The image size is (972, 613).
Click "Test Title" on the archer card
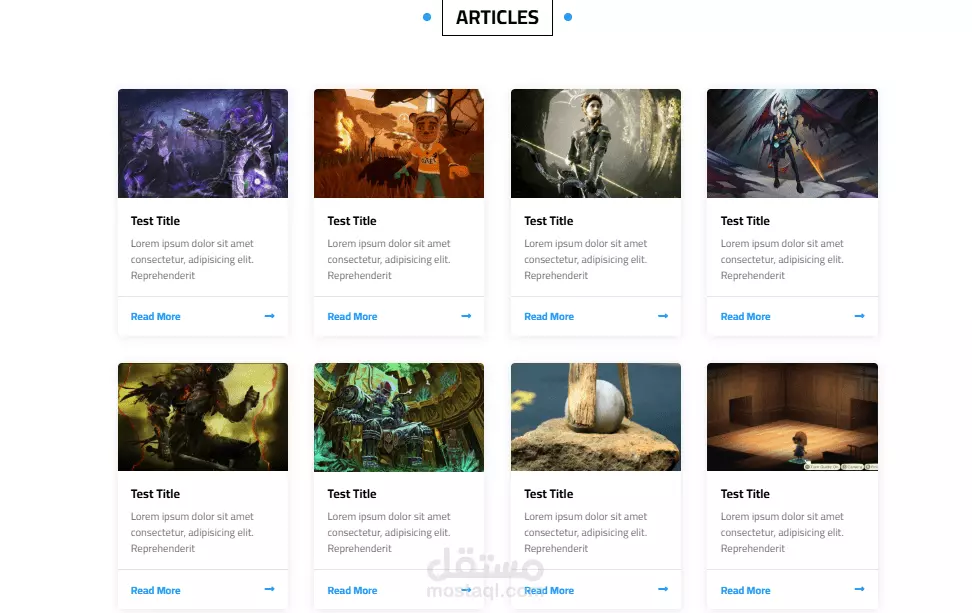tap(549, 221)
